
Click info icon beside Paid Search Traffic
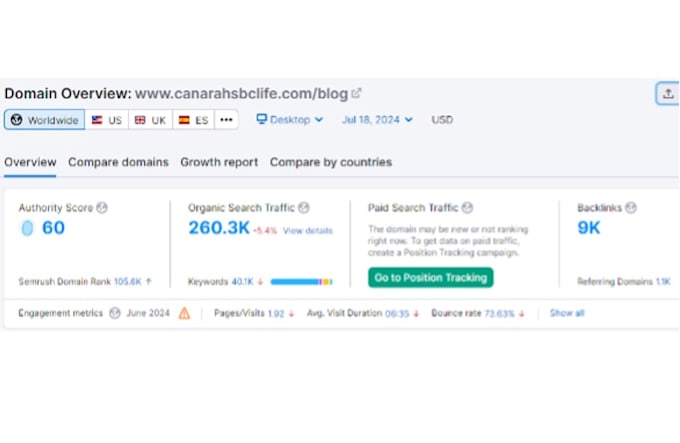click(467, 208)
